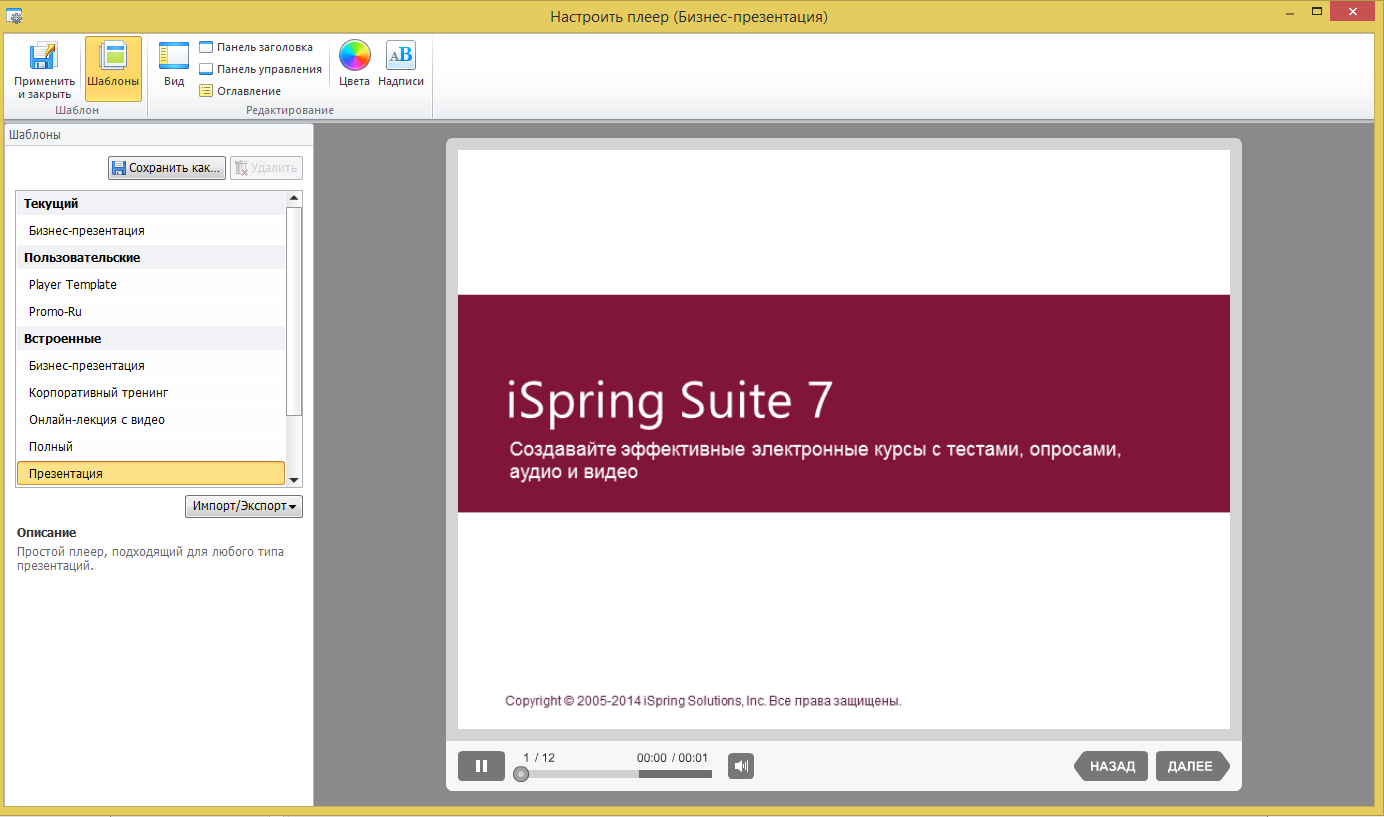
Task: Click the ДАЛЕЕ next slide button
Action: [1192, 766]
